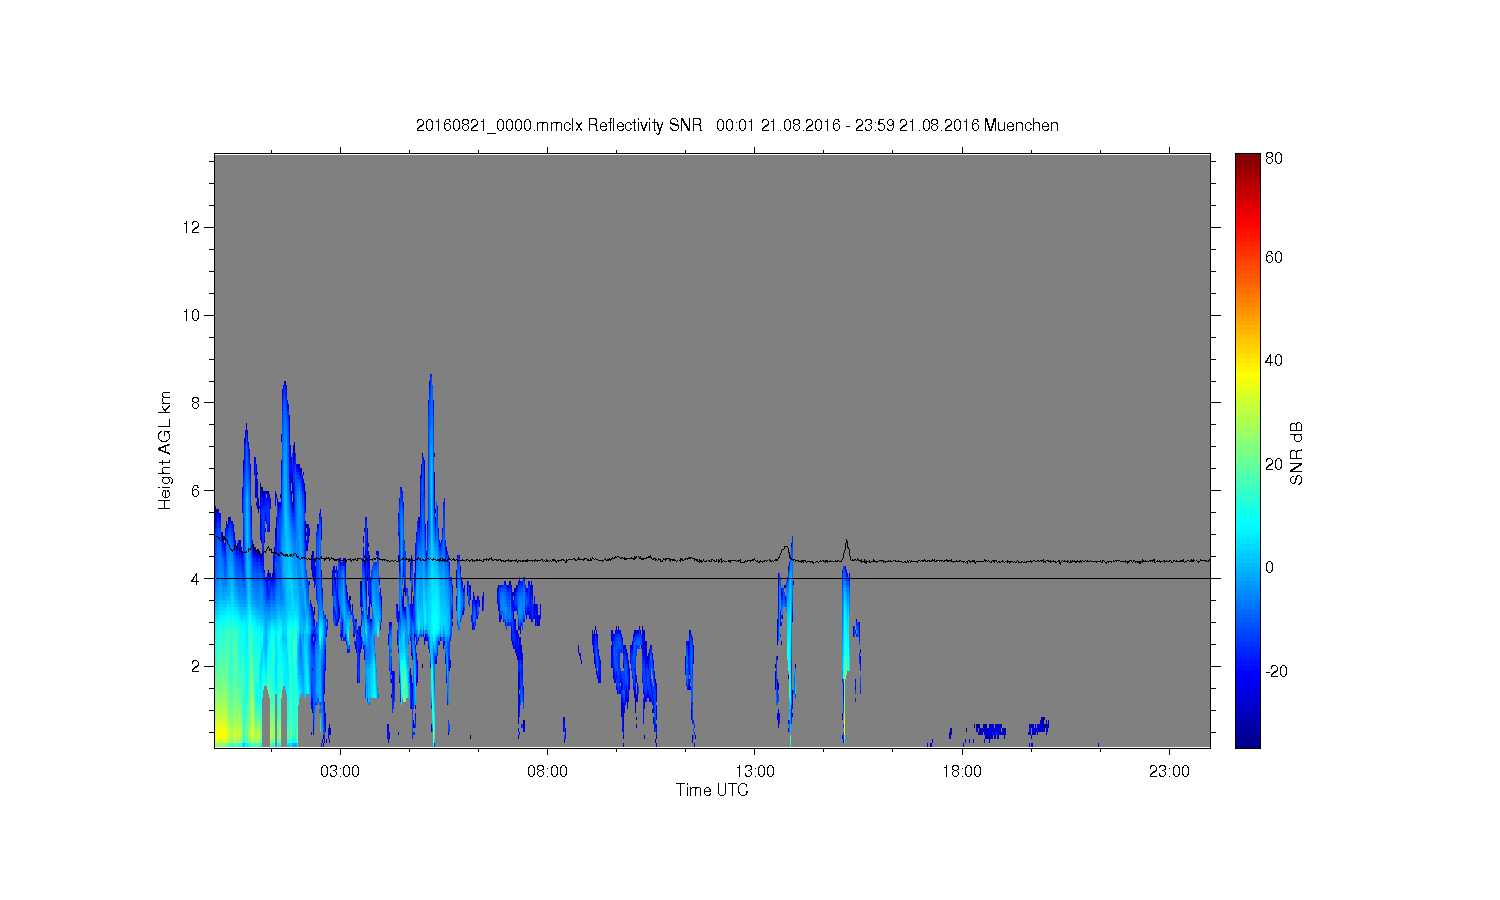
Task: Click the 23:00 time tick label
Action: [1170, 772]
